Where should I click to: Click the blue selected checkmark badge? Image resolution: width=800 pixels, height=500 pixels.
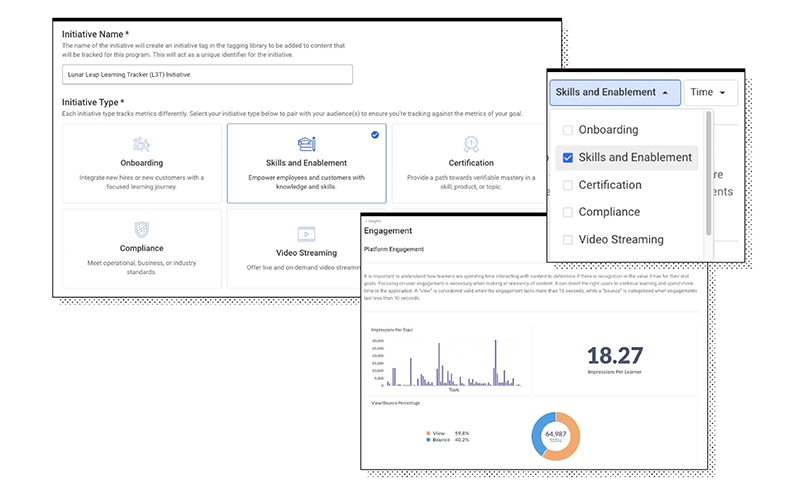coord(375,134)
